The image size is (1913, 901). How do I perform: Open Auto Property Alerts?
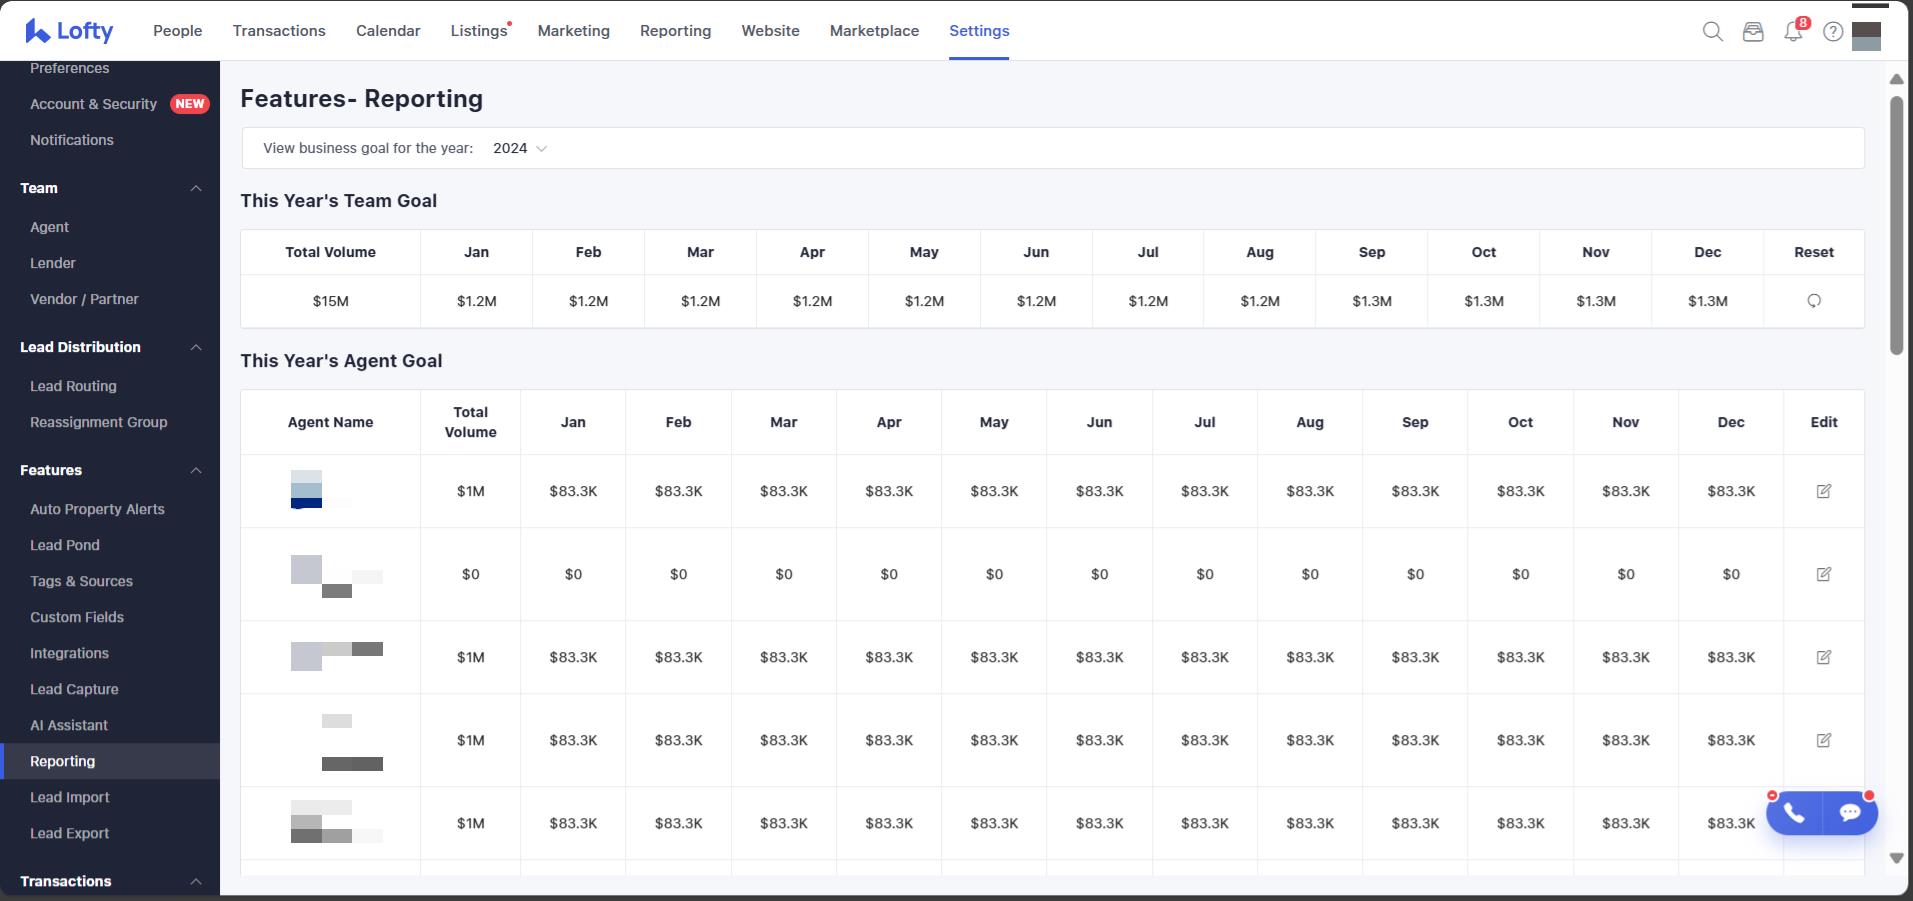(x=97, y=509)
